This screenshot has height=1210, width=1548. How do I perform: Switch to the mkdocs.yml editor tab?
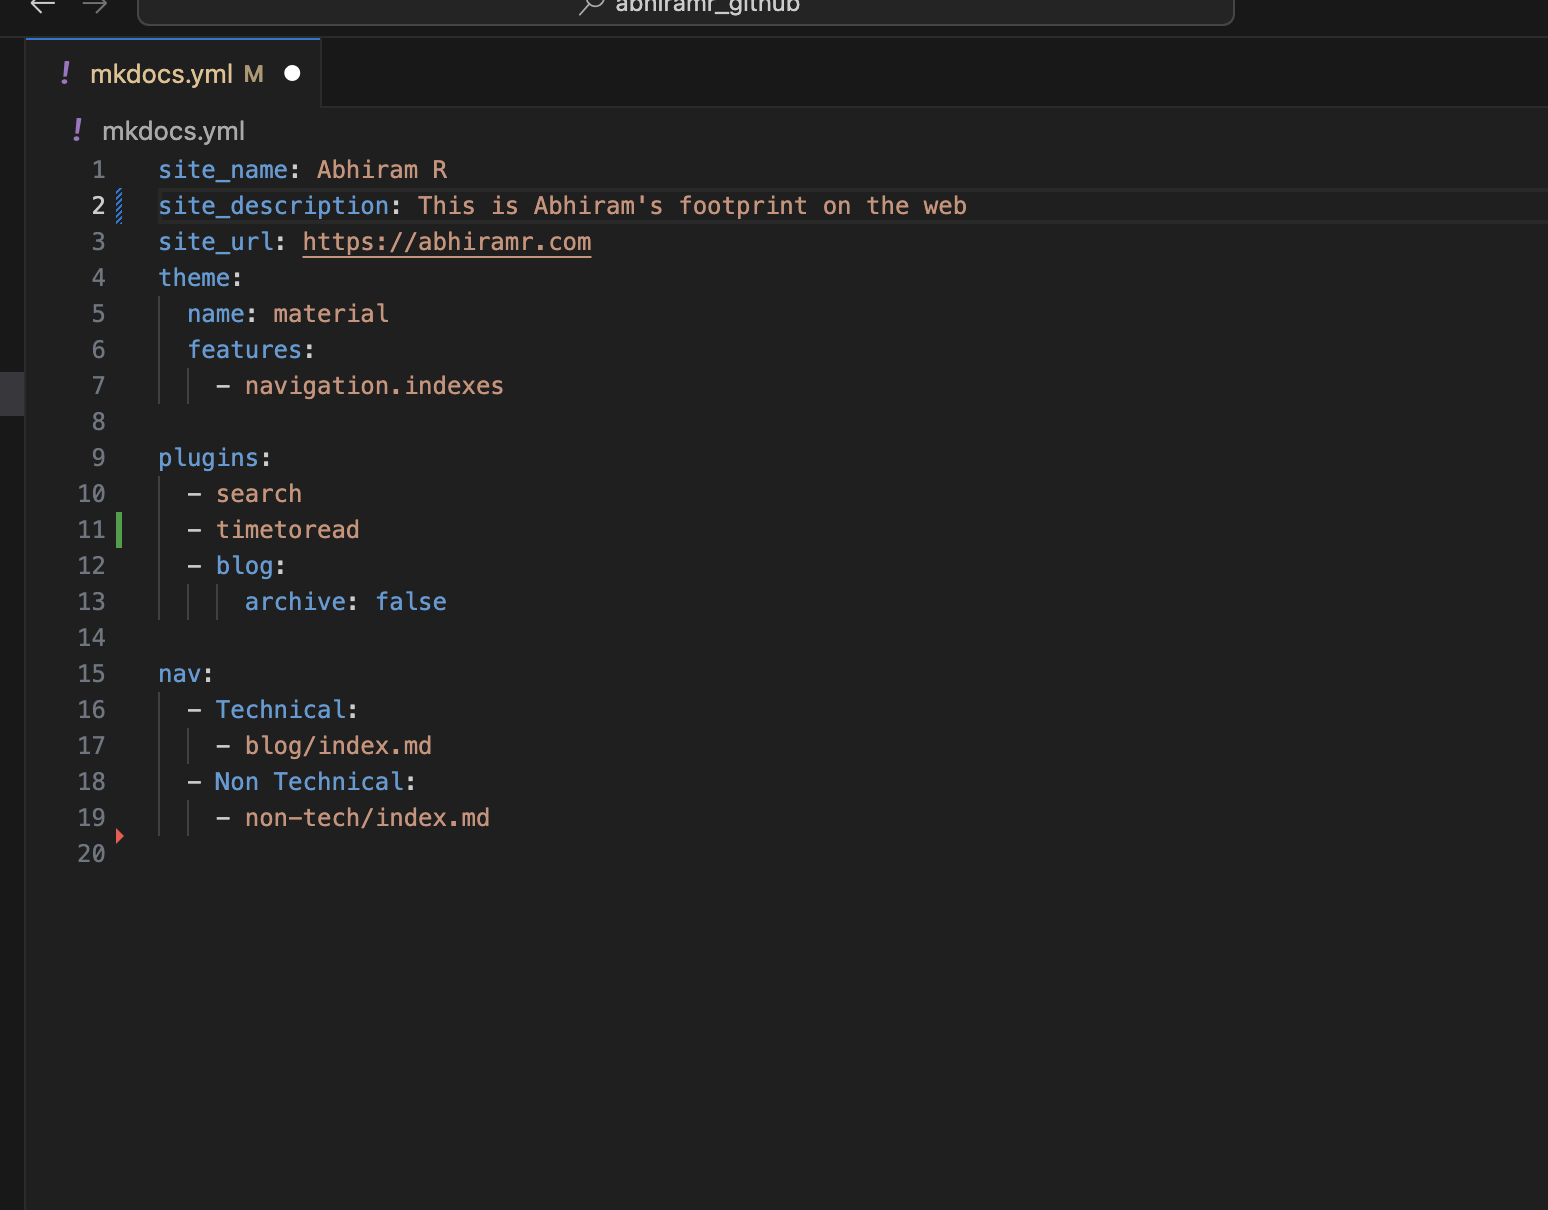click(161, 74)
